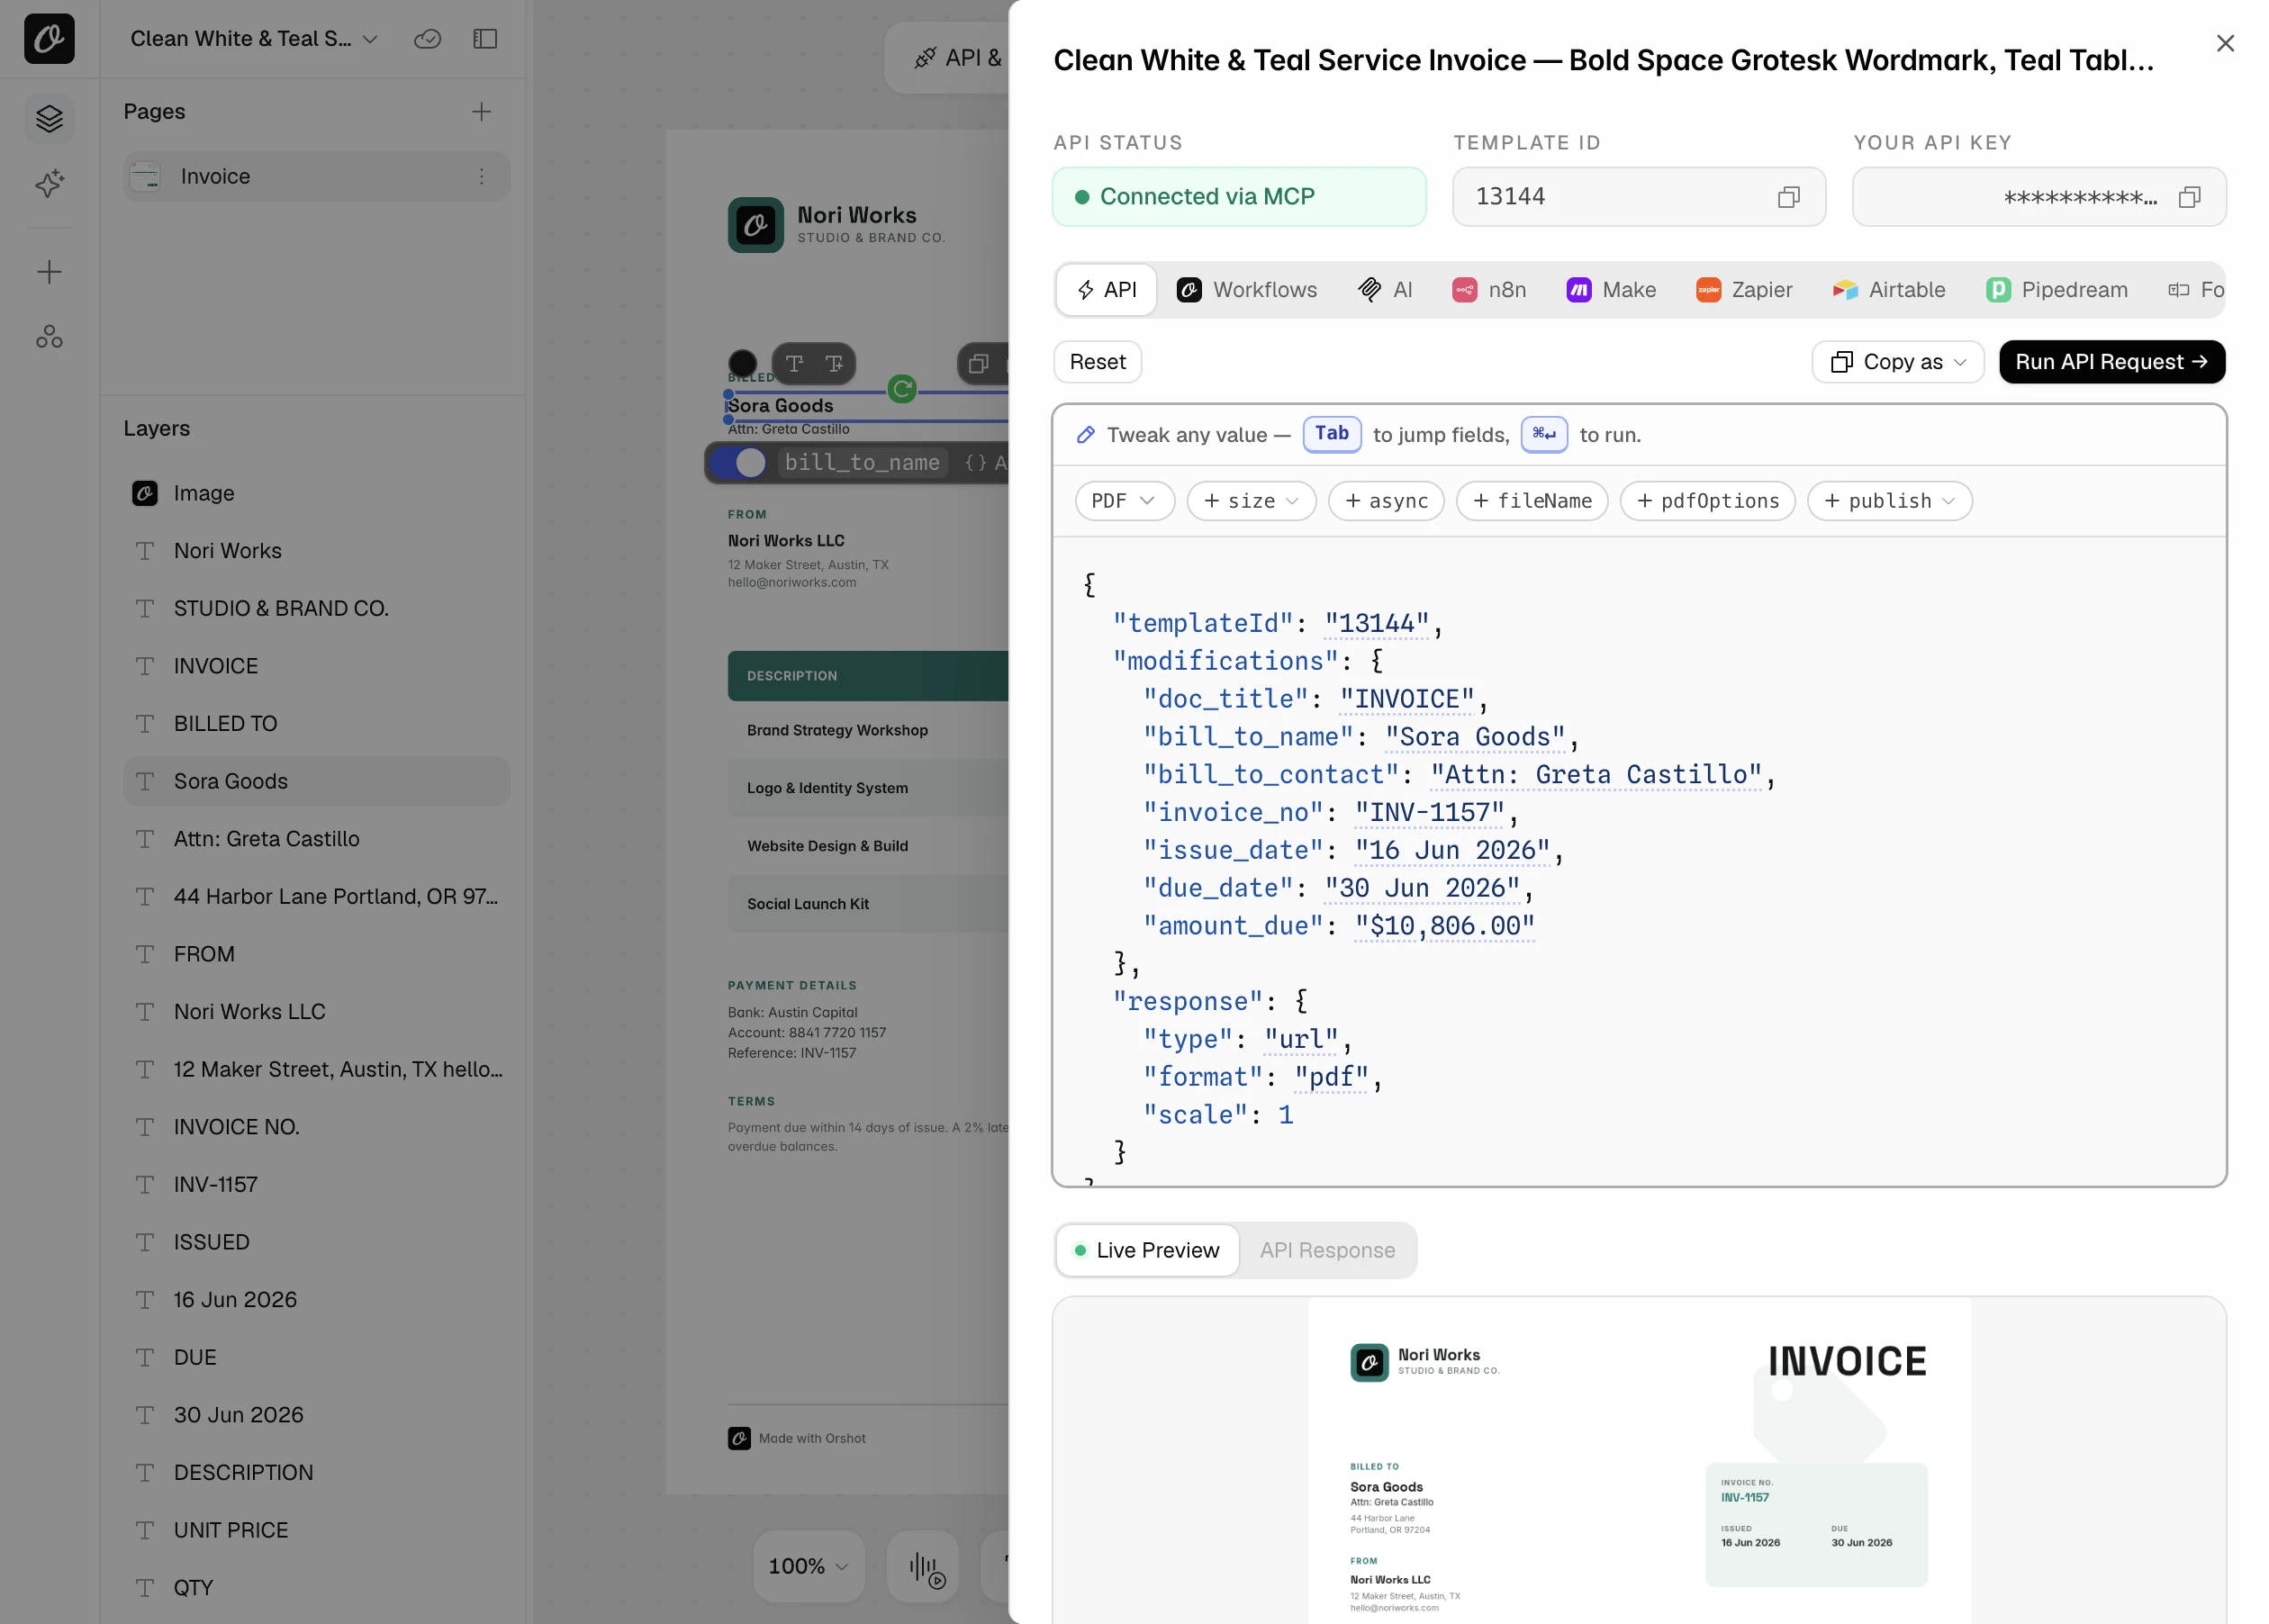Copy the Template ID 13144
Screen dimensions: 2269x1624
tap(1789, 197)
